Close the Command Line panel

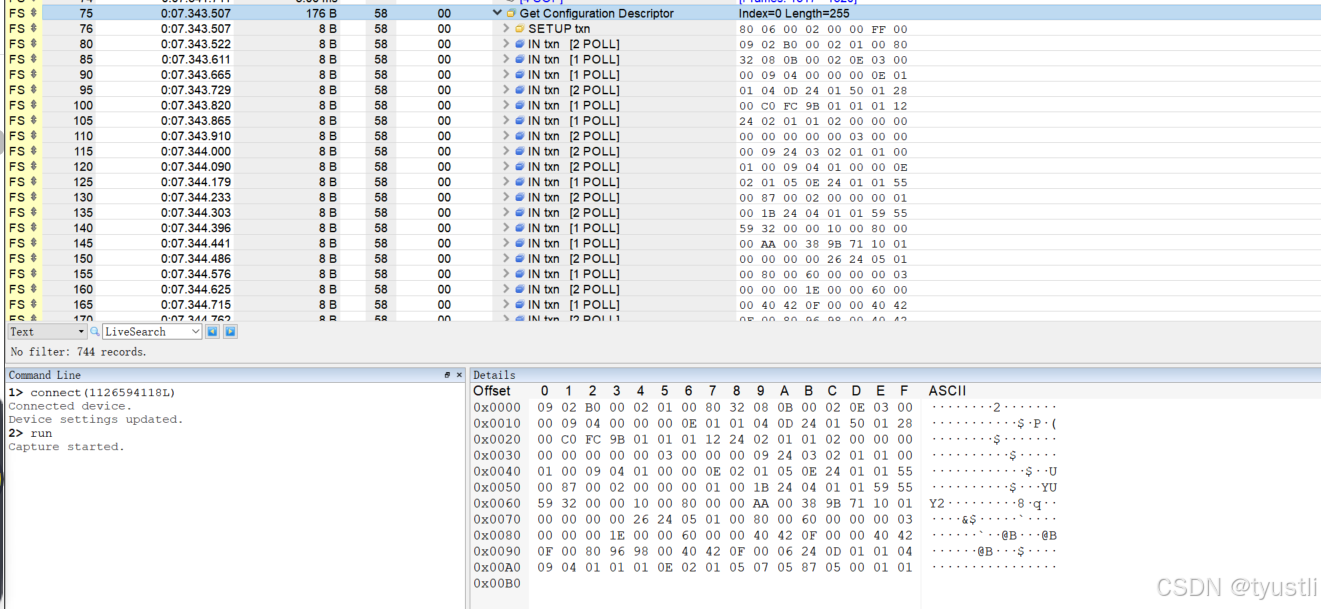[459, 375]
